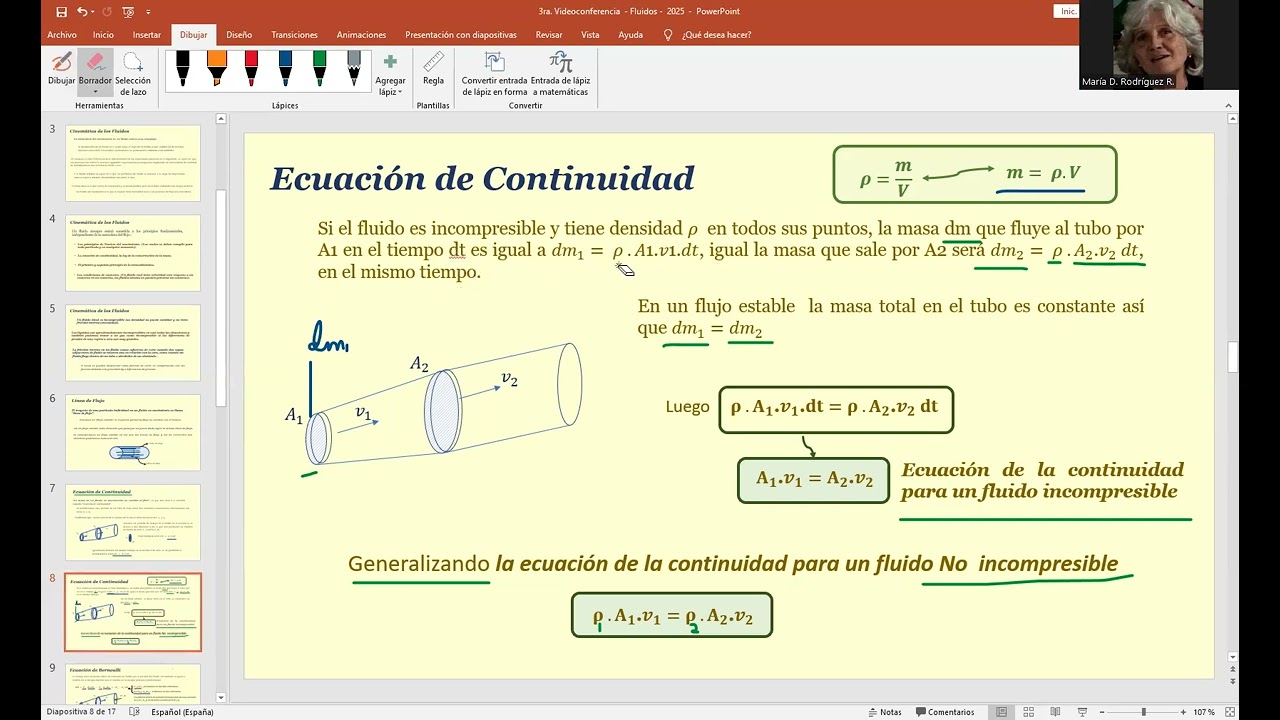Toggle the Regla ruler
This screenshot has height=720, width=1280.
coord(433,69)
